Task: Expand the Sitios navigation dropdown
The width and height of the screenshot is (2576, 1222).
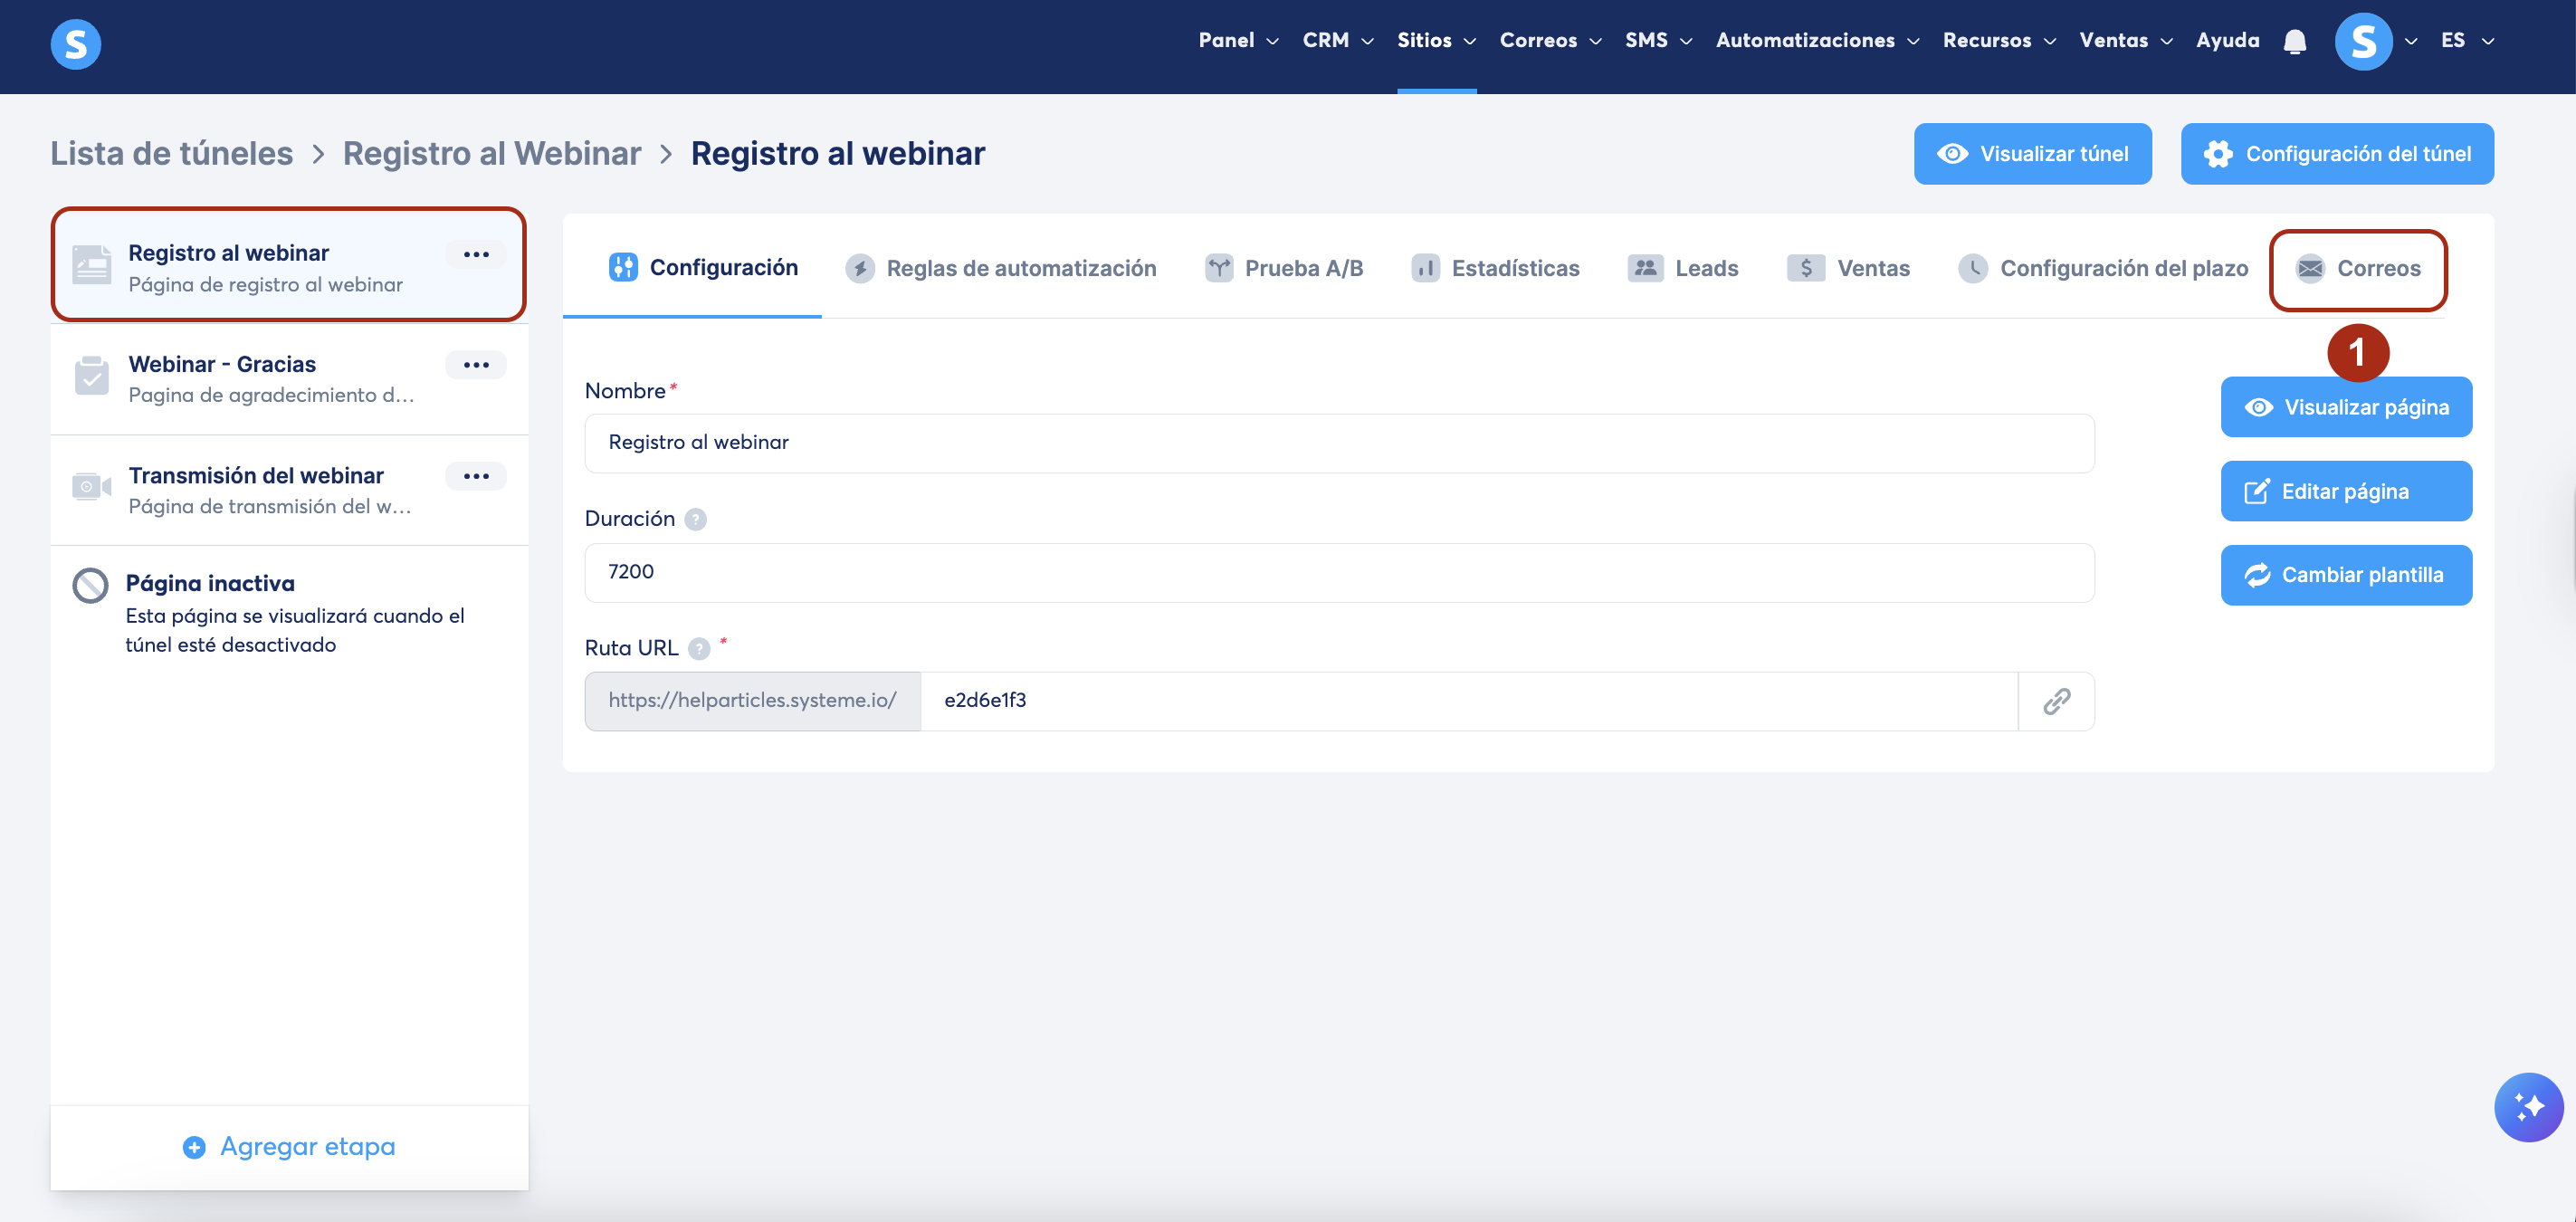Action: (x=1436, y=41)
